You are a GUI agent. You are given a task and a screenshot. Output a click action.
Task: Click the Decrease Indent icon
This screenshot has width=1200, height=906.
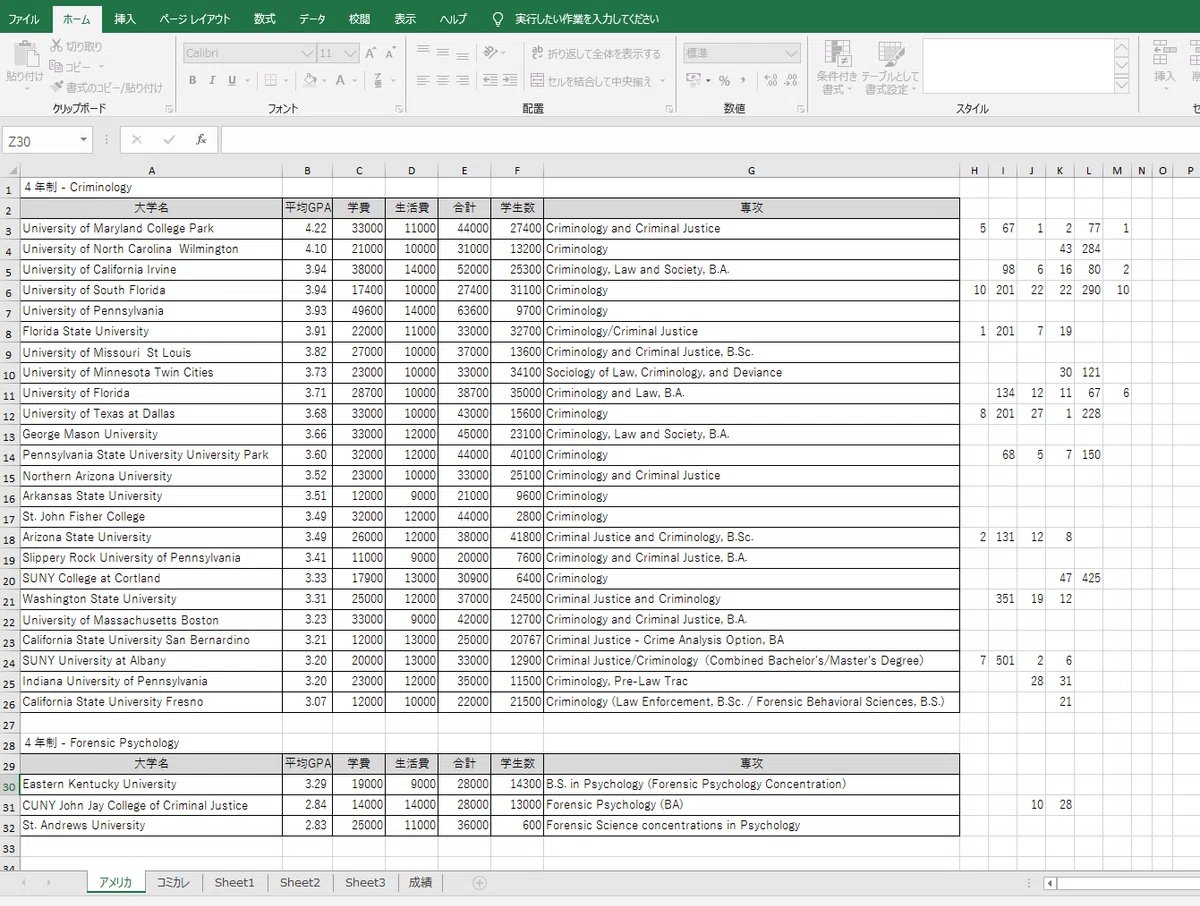pyautogui.click(x=490, y=81)
